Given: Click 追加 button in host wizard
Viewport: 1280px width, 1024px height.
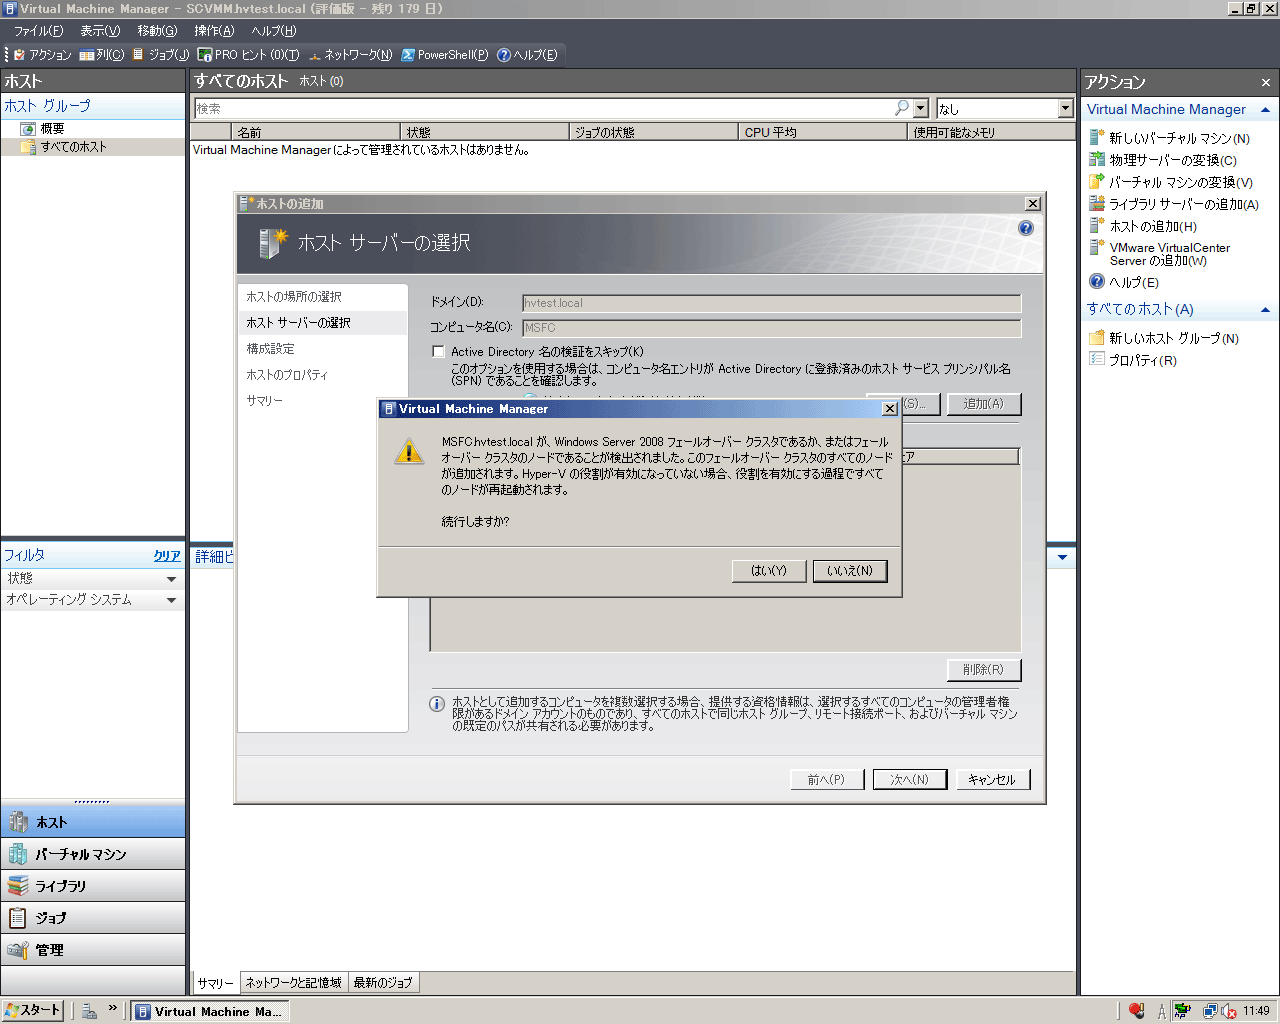Looking at the screenshot, I should [x=984, y=404].
